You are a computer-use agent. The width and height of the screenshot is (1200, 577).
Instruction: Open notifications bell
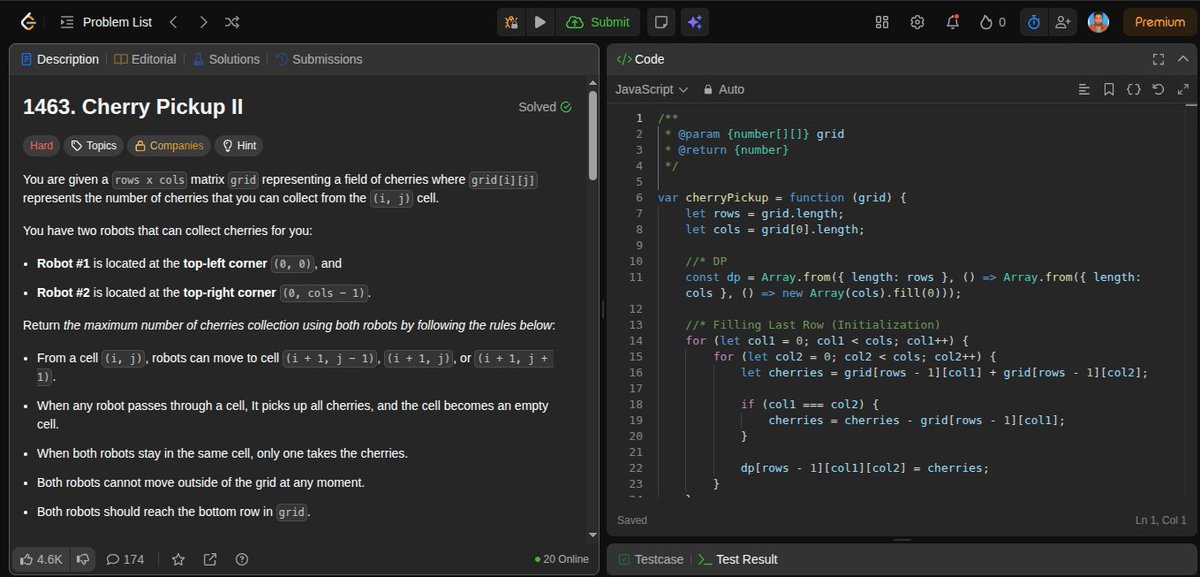[x=953, y=22]
